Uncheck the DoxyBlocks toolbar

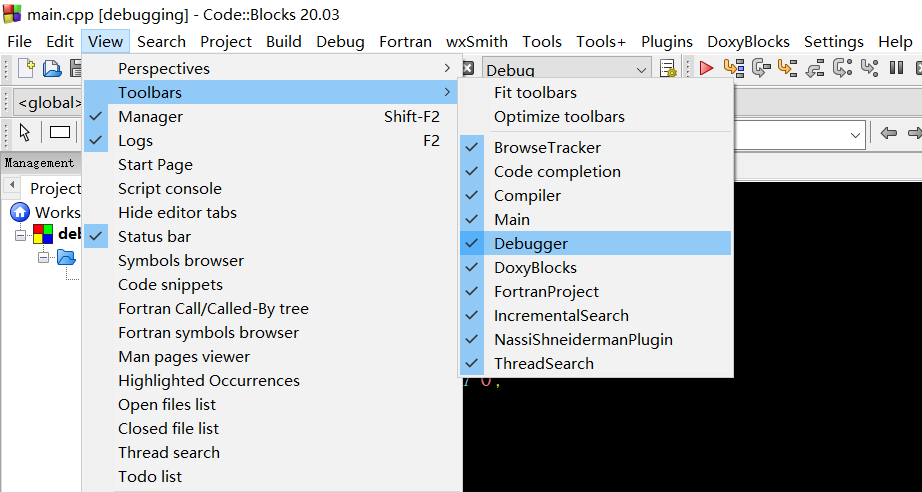pyautogui.click(x=596, y=267)
